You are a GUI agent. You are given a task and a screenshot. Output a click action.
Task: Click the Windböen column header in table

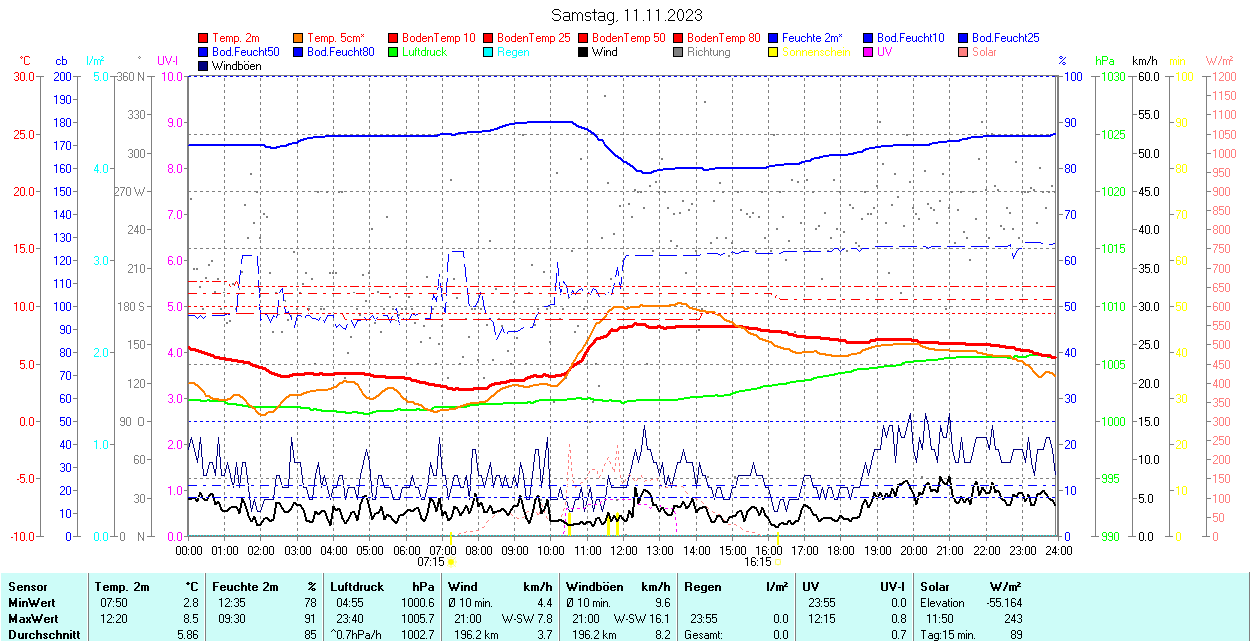tap(593, 587)
